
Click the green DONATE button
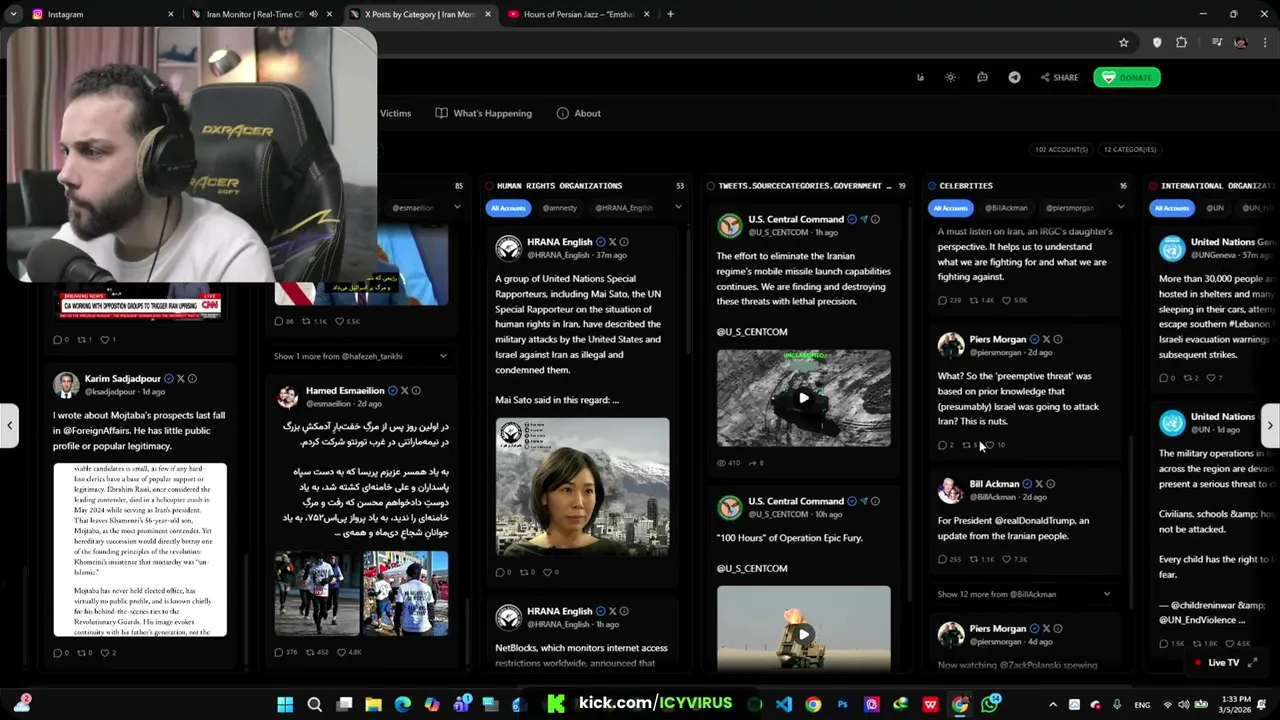(1127, 77)
